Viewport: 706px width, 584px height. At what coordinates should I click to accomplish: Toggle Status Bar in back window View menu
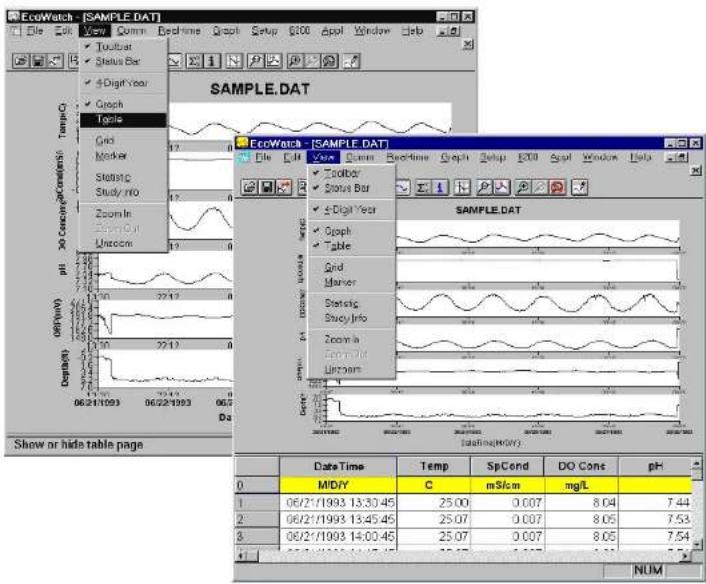click(123, 61)
